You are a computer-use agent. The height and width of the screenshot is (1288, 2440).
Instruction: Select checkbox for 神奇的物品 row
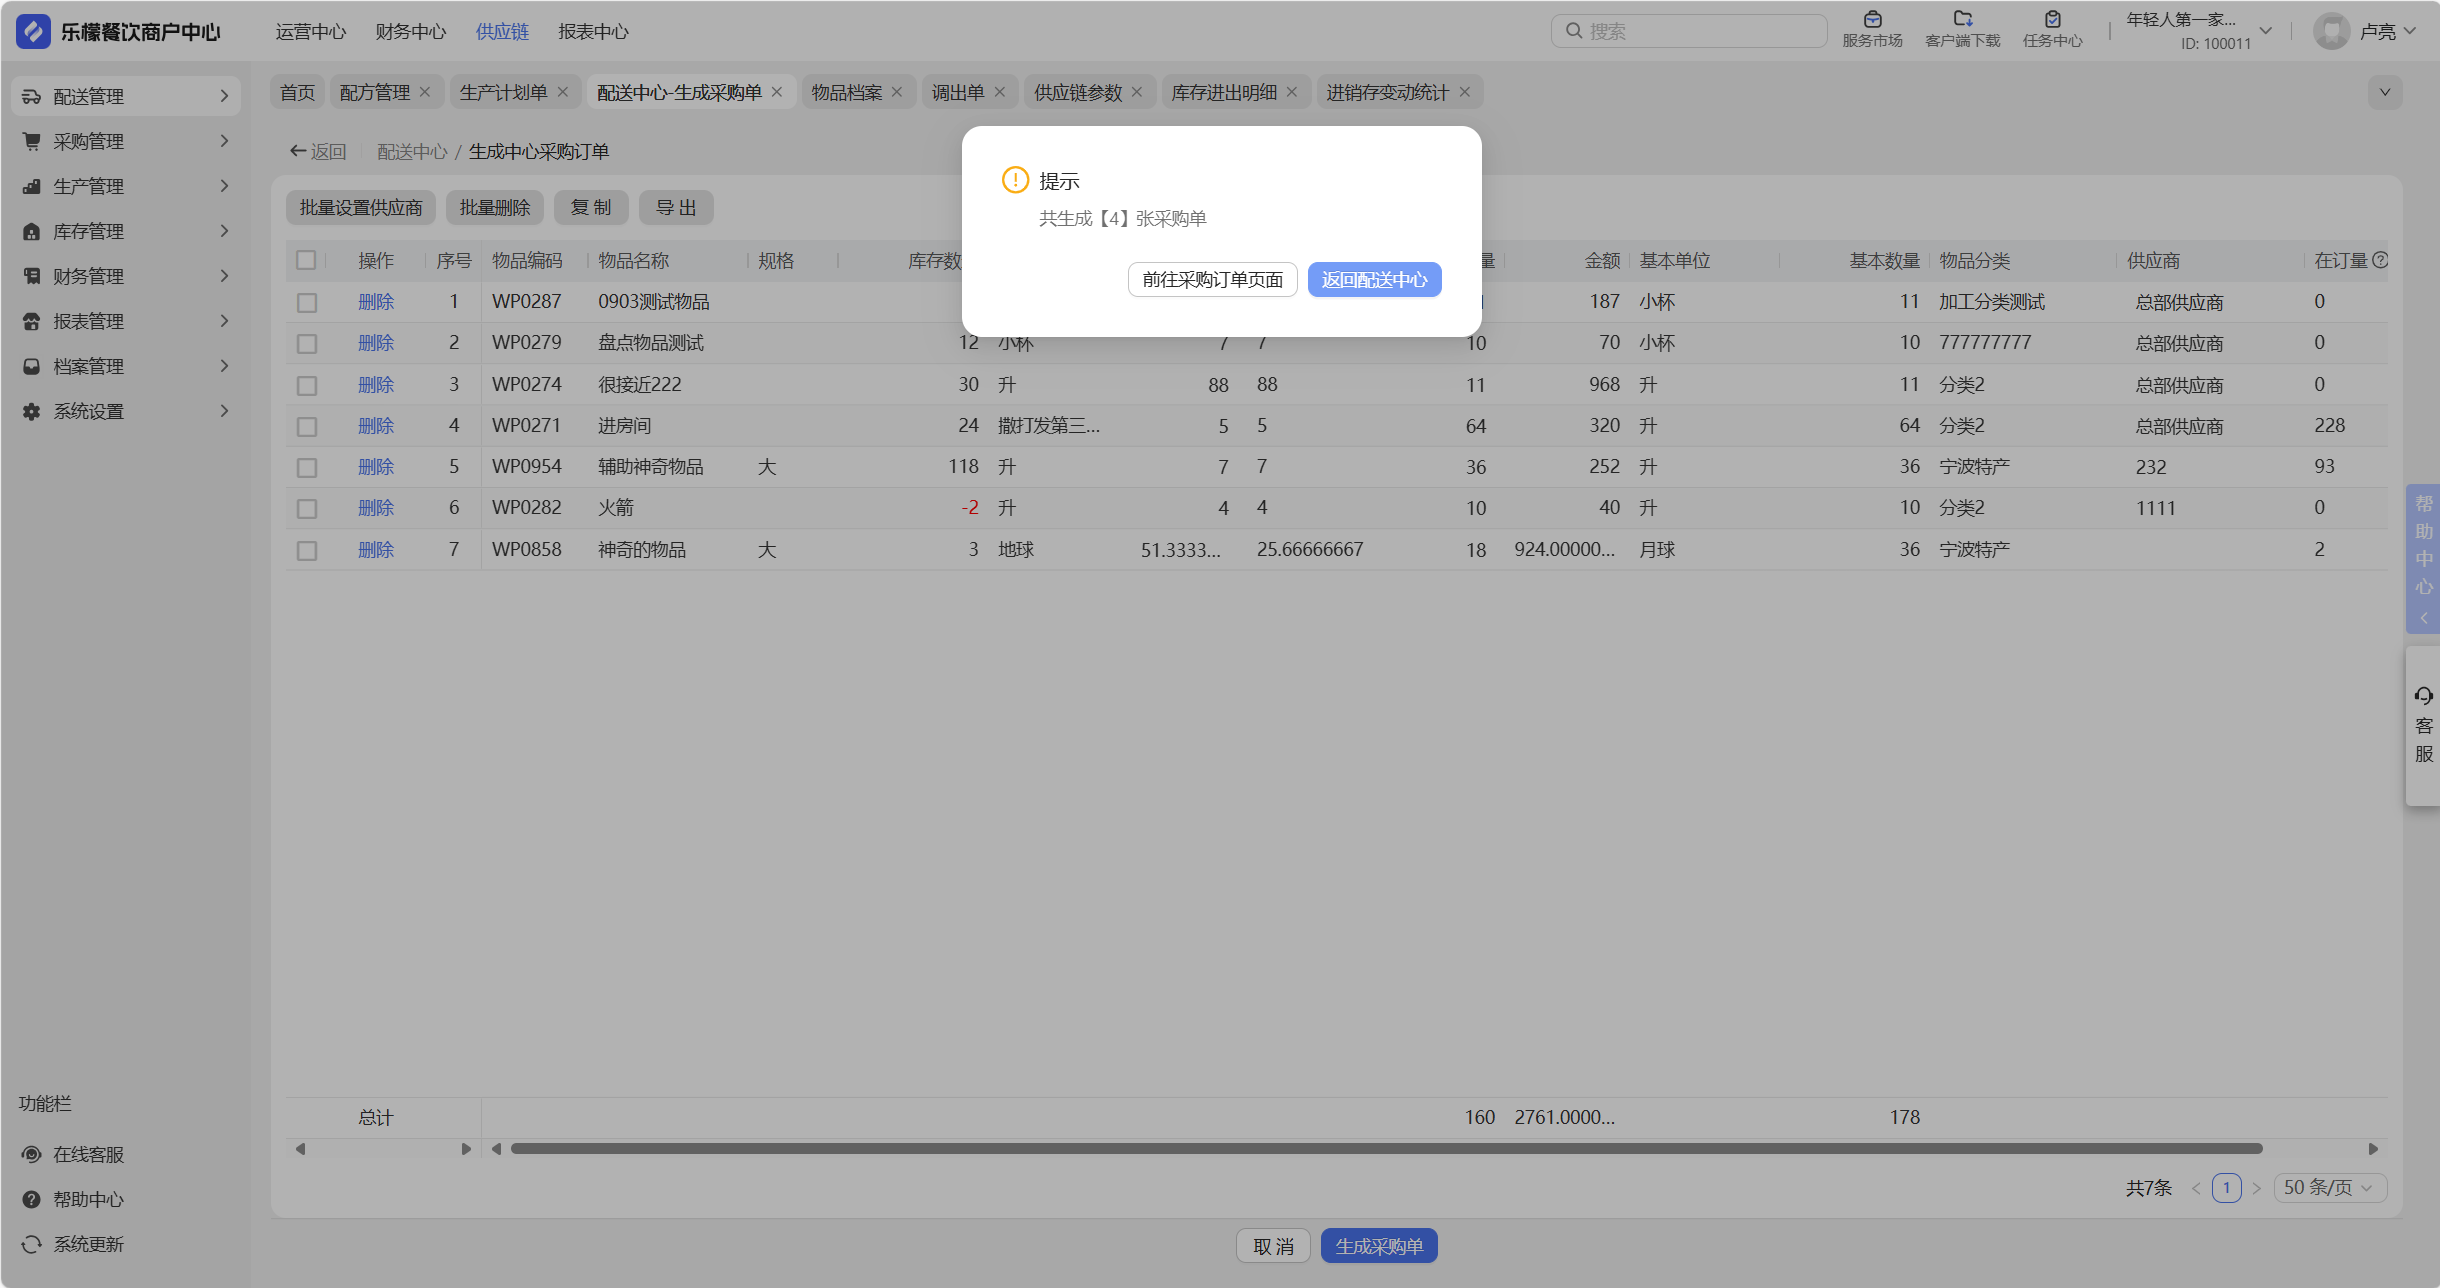(x=306, y=550)
